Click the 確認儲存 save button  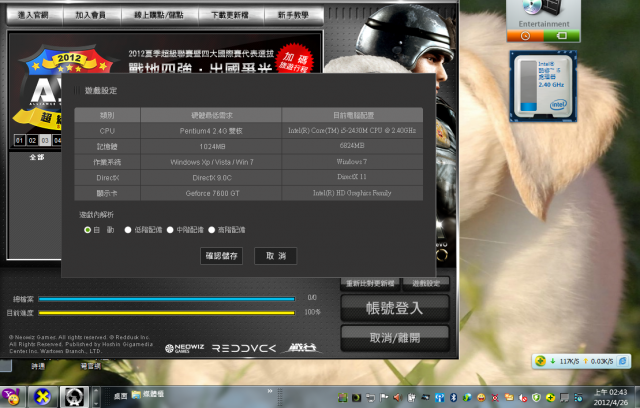point(221,256)
